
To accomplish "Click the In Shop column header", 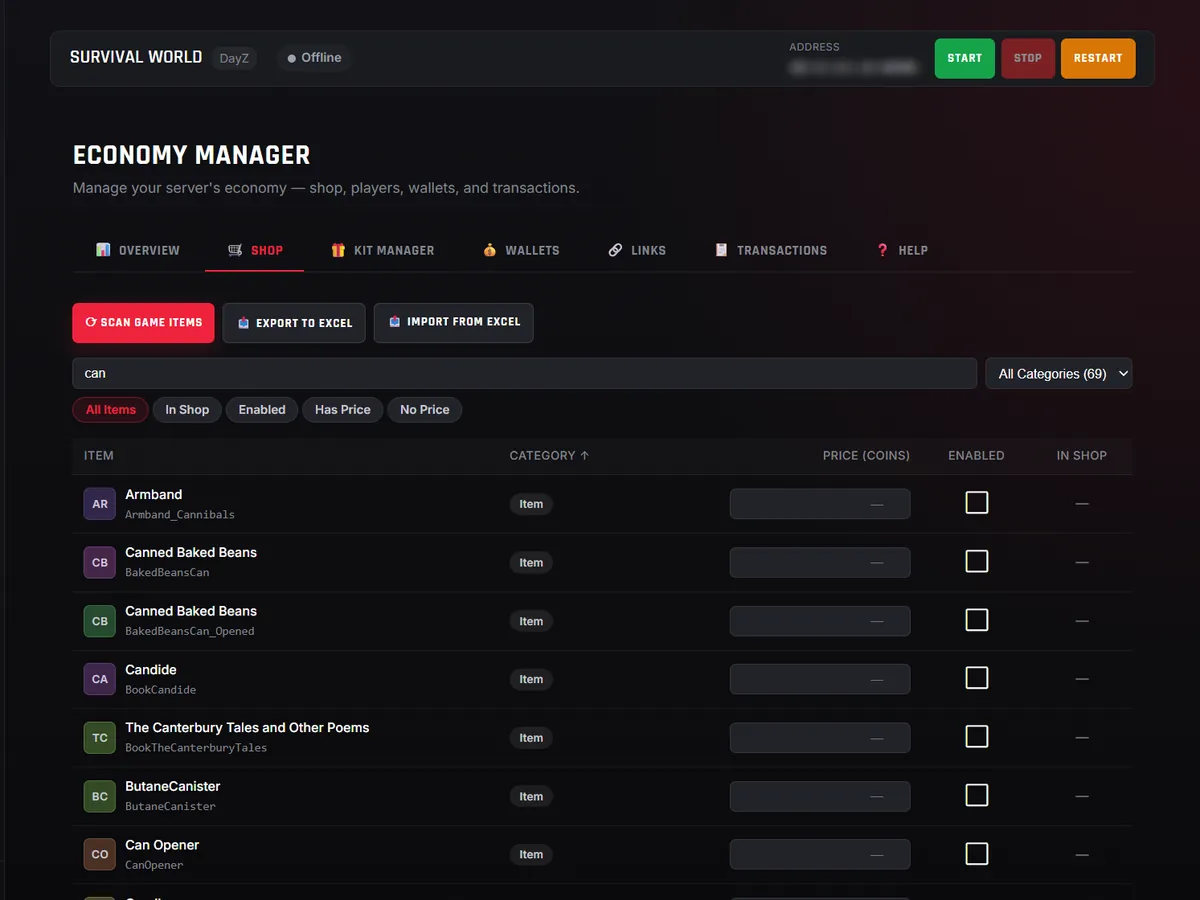I will coord(1082,455).
